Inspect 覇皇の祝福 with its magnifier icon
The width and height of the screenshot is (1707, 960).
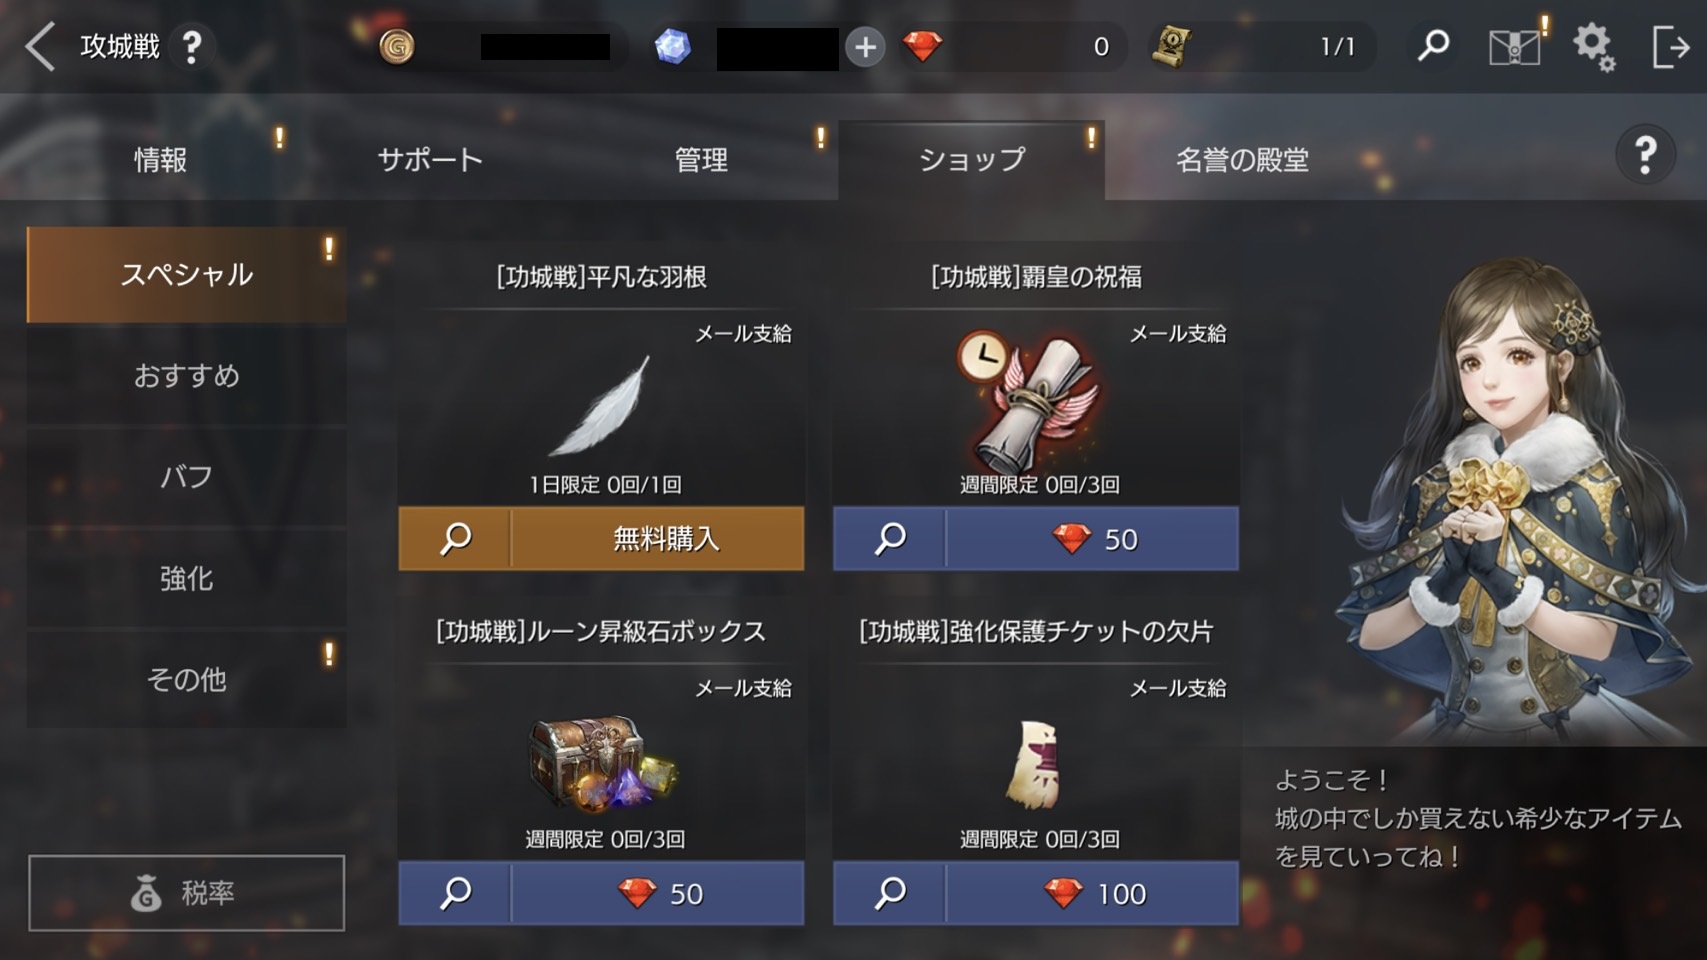pos(890,539)
